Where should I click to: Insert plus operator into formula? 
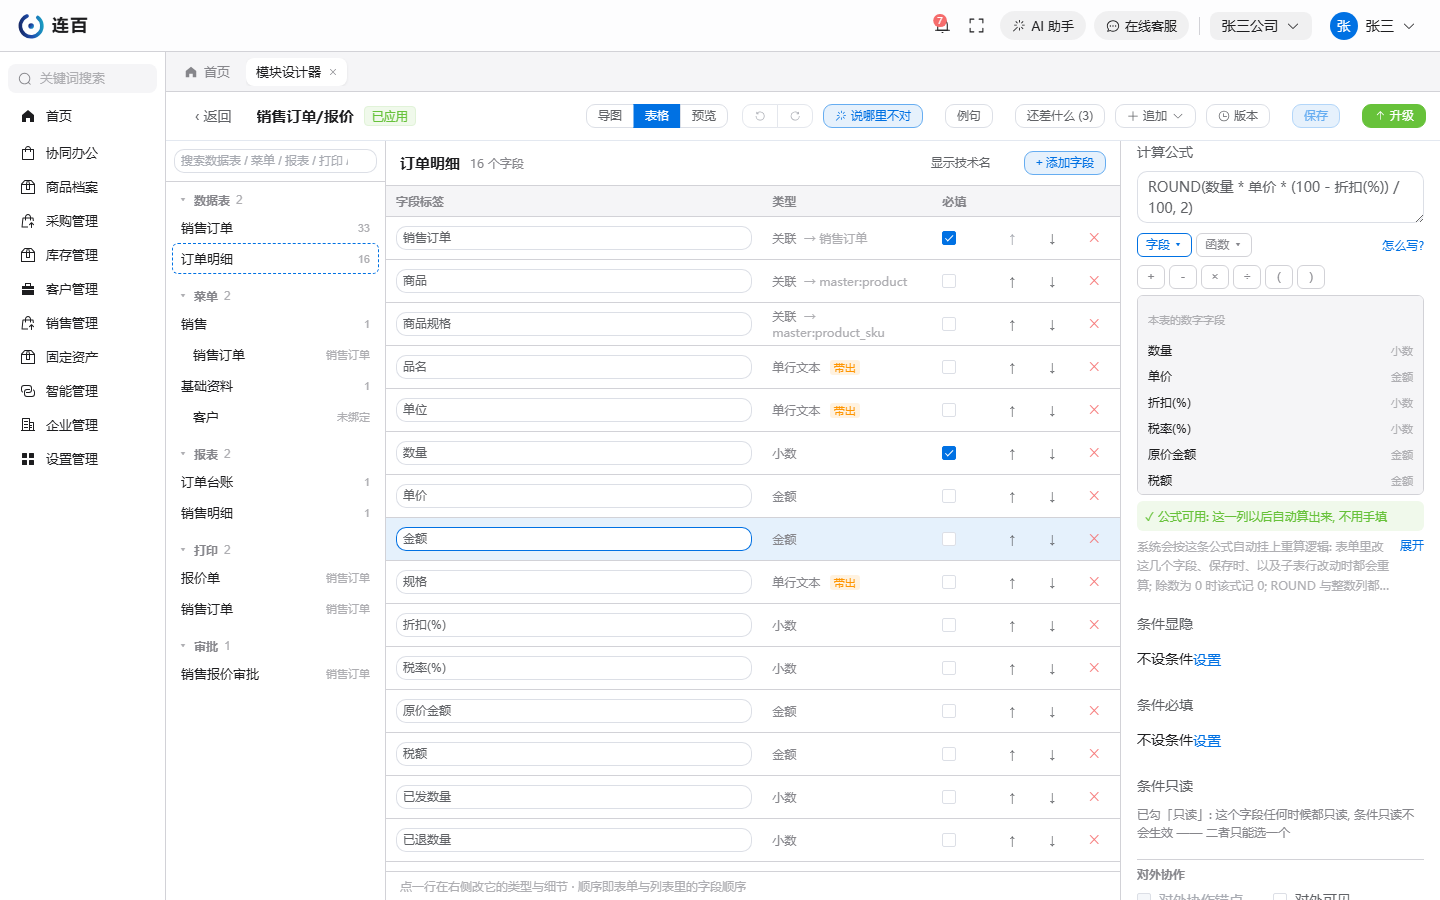click(1151, 277)
